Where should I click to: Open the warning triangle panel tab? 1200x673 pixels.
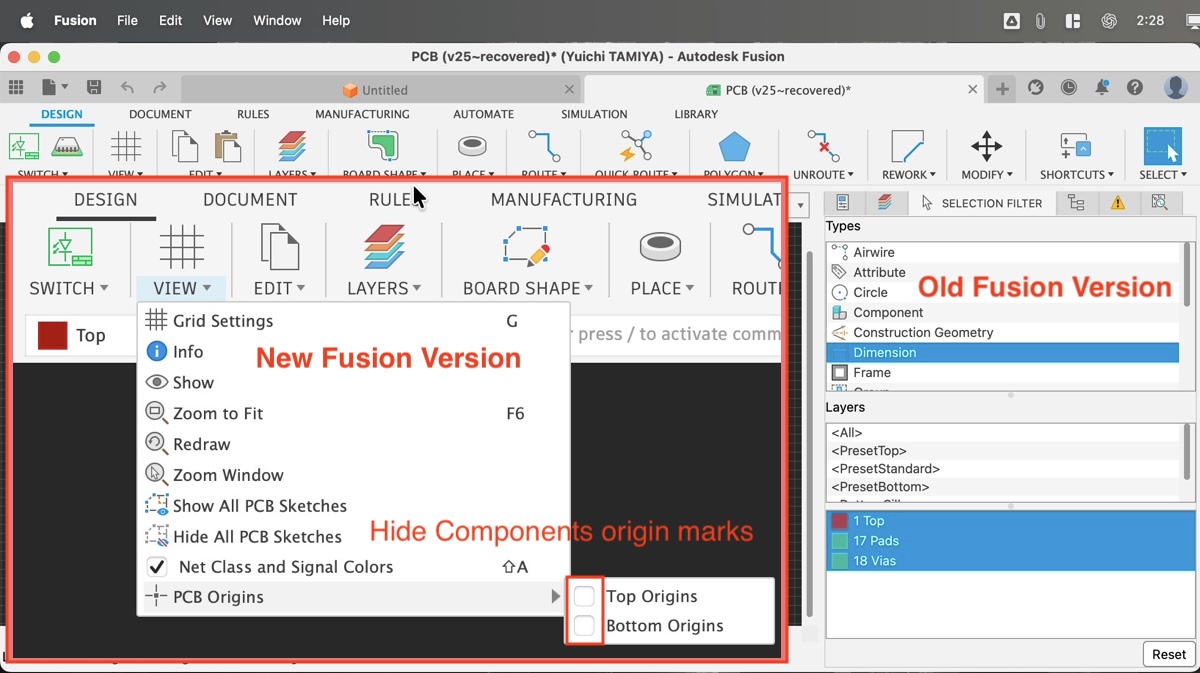[1118, 202]
